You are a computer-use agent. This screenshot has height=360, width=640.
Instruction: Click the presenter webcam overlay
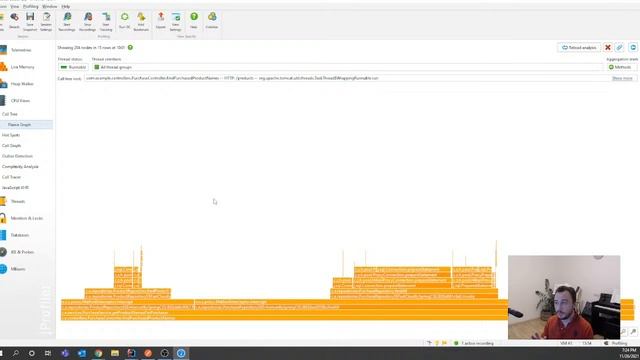(564, 297)
